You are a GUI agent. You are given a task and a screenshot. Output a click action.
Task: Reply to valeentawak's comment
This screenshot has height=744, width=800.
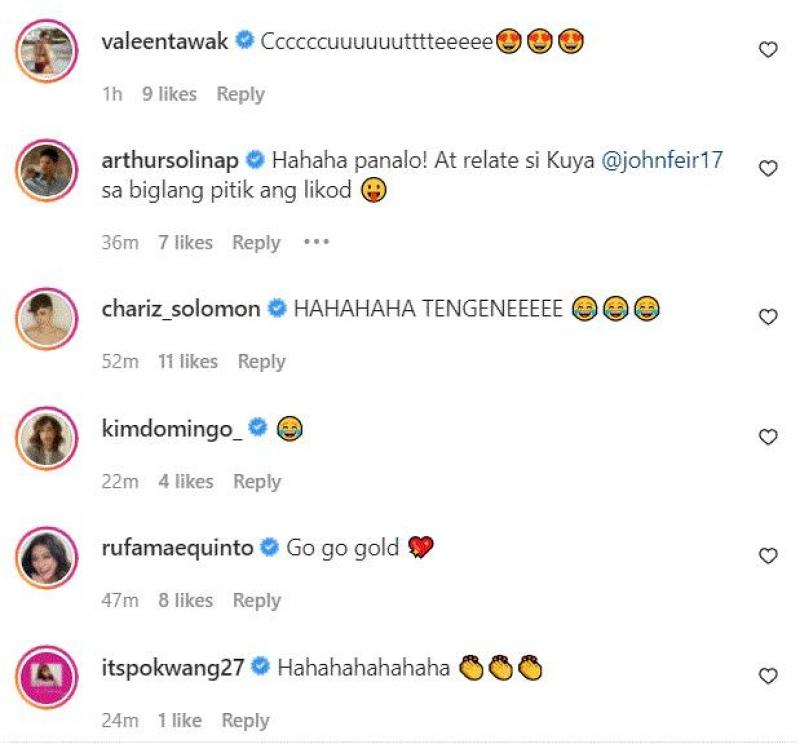240,94
